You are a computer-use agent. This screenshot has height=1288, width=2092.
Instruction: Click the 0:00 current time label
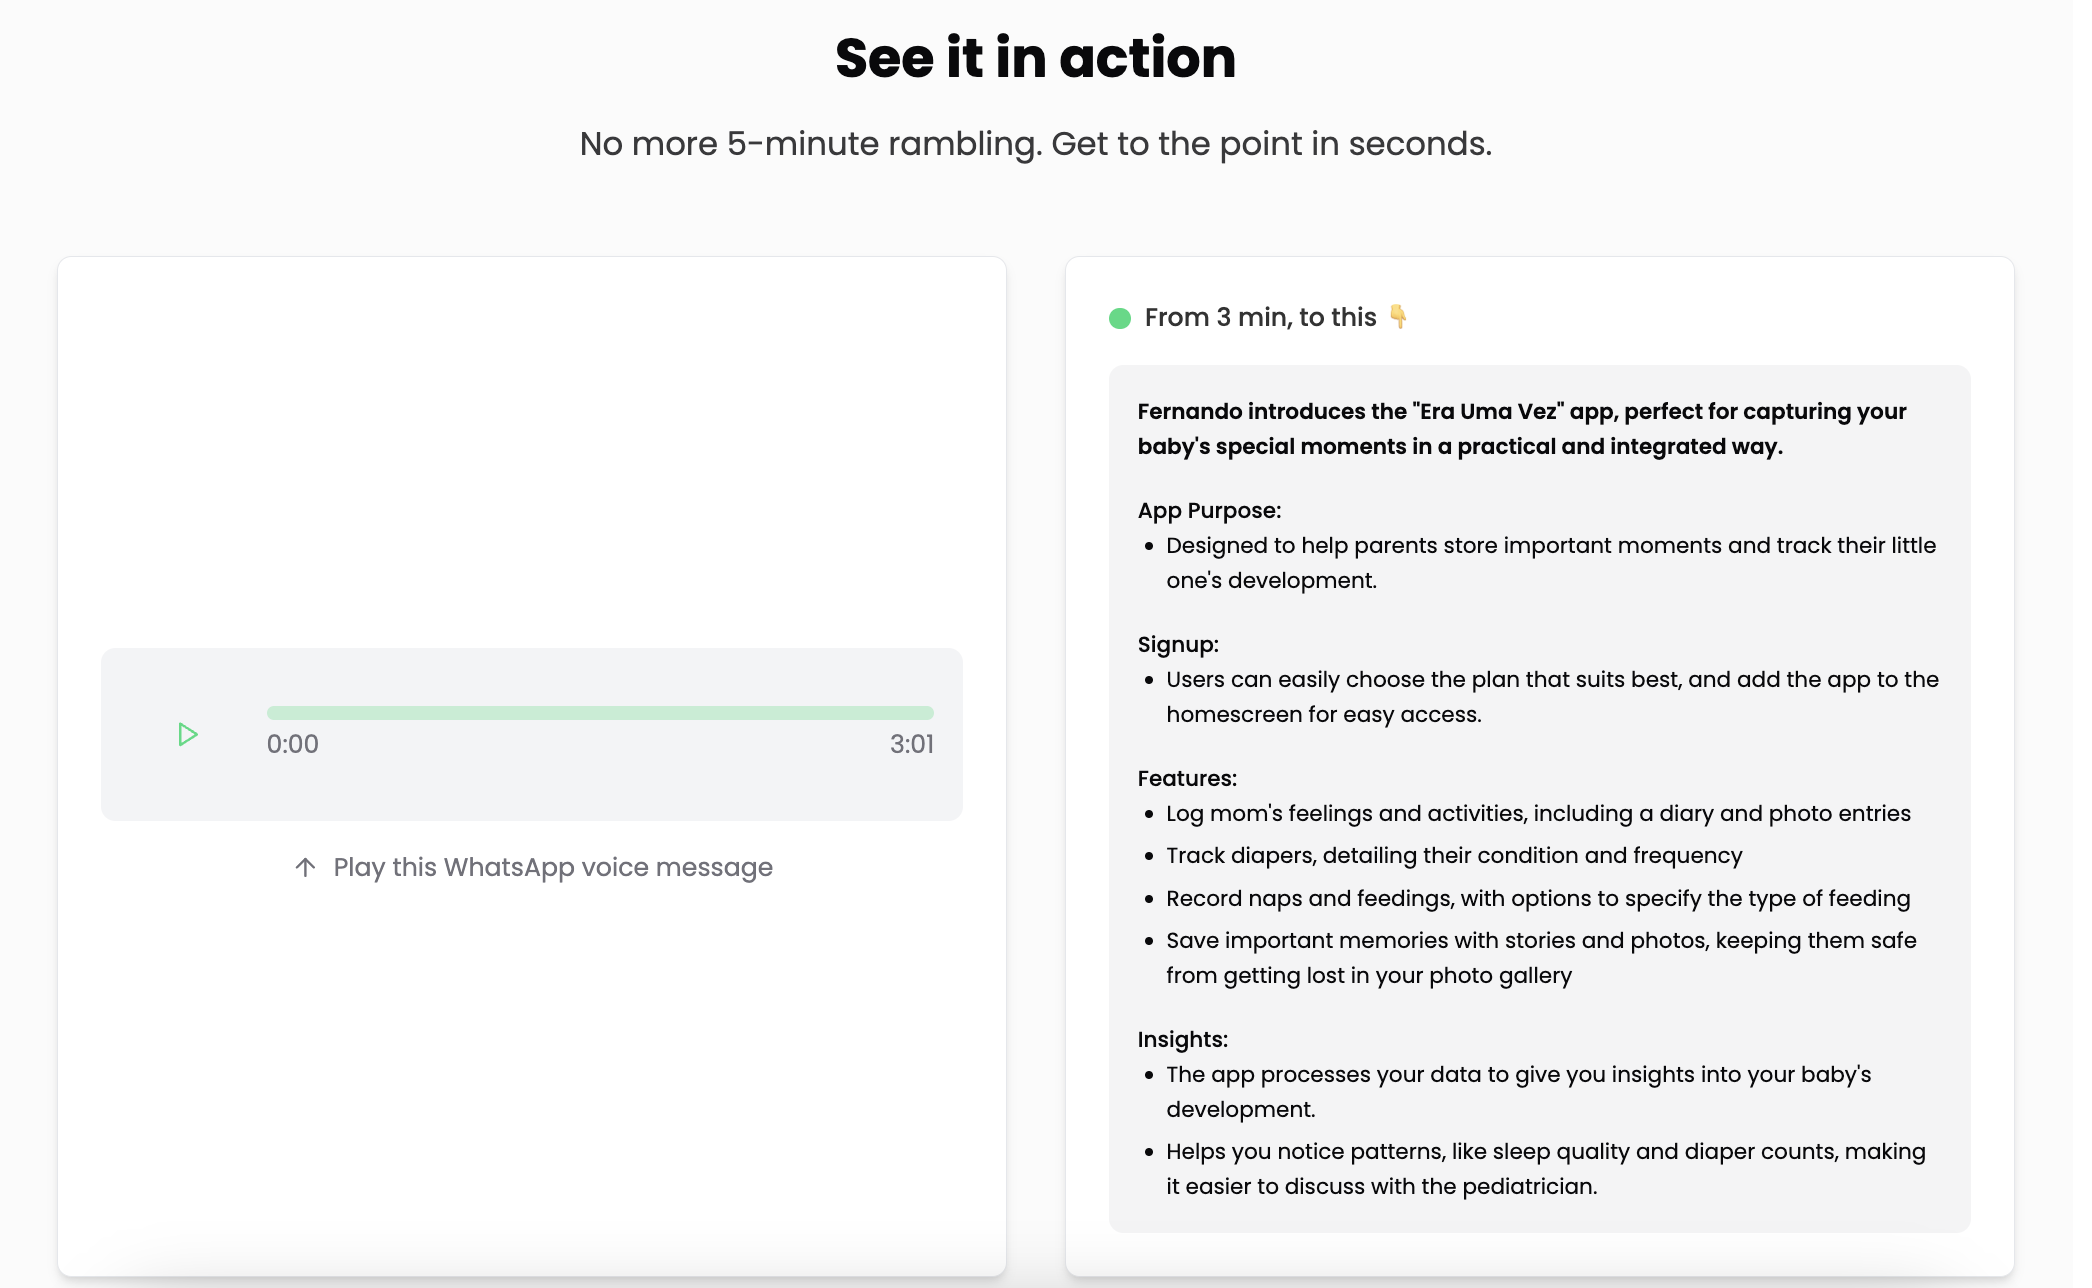tap(292, 744)
